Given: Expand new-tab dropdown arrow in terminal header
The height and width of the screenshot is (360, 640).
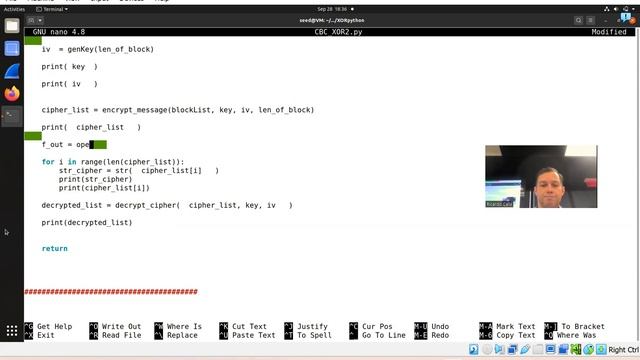Looking at the screenshot, I should 40,20.
